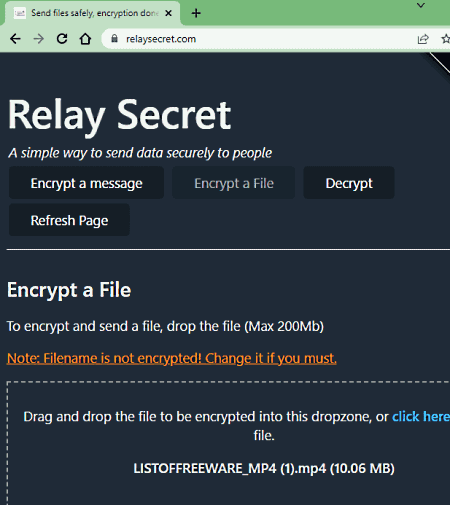Open a new tab with plus
This screenshot has height=505, width=450.
(196, 13)
